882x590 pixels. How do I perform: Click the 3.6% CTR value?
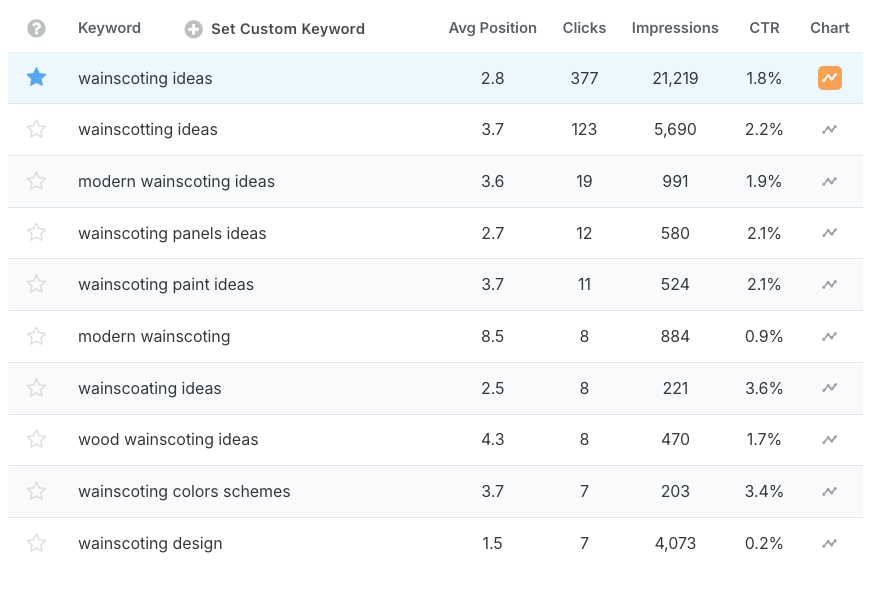764,388
